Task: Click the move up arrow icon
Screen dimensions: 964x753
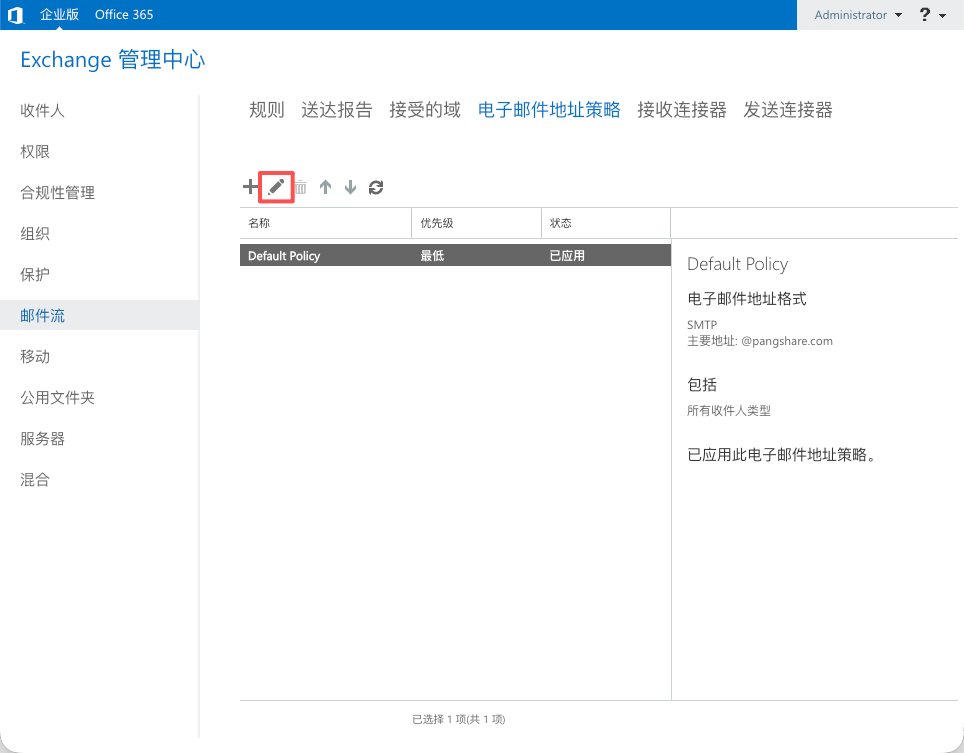Action: coord(325,187)
